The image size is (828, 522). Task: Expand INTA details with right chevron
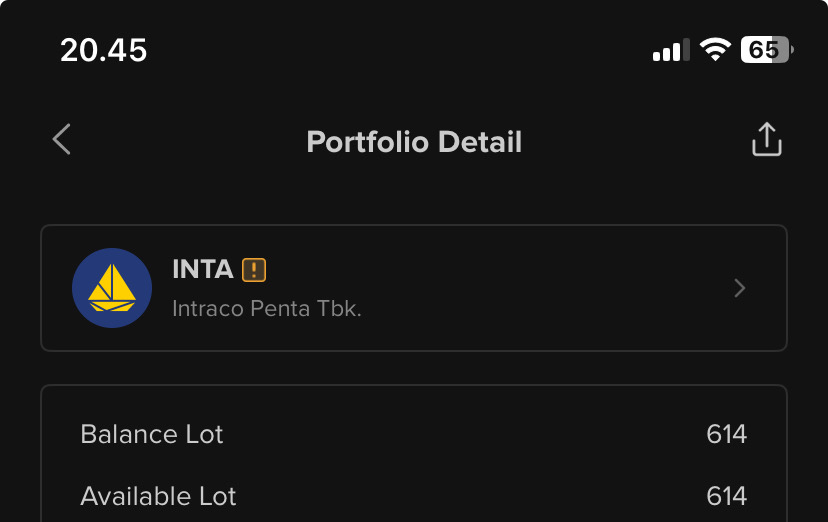pyautogui.click(x=740, y=288)
